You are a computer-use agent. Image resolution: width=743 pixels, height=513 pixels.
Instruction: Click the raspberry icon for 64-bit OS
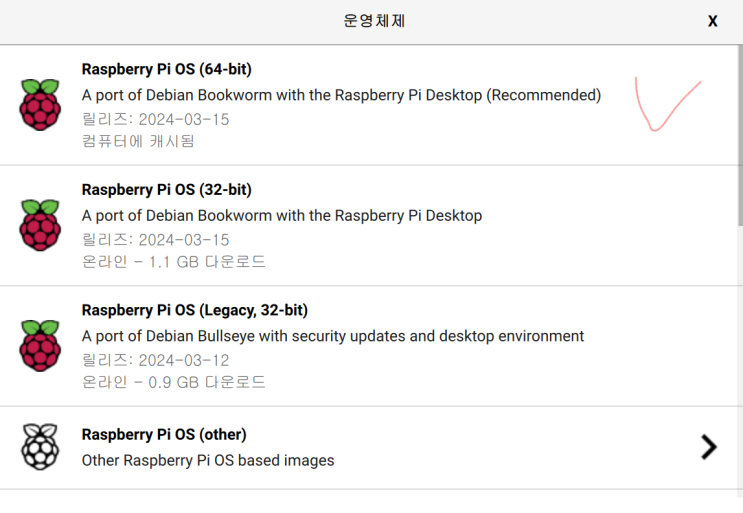[x=40, y=105]
